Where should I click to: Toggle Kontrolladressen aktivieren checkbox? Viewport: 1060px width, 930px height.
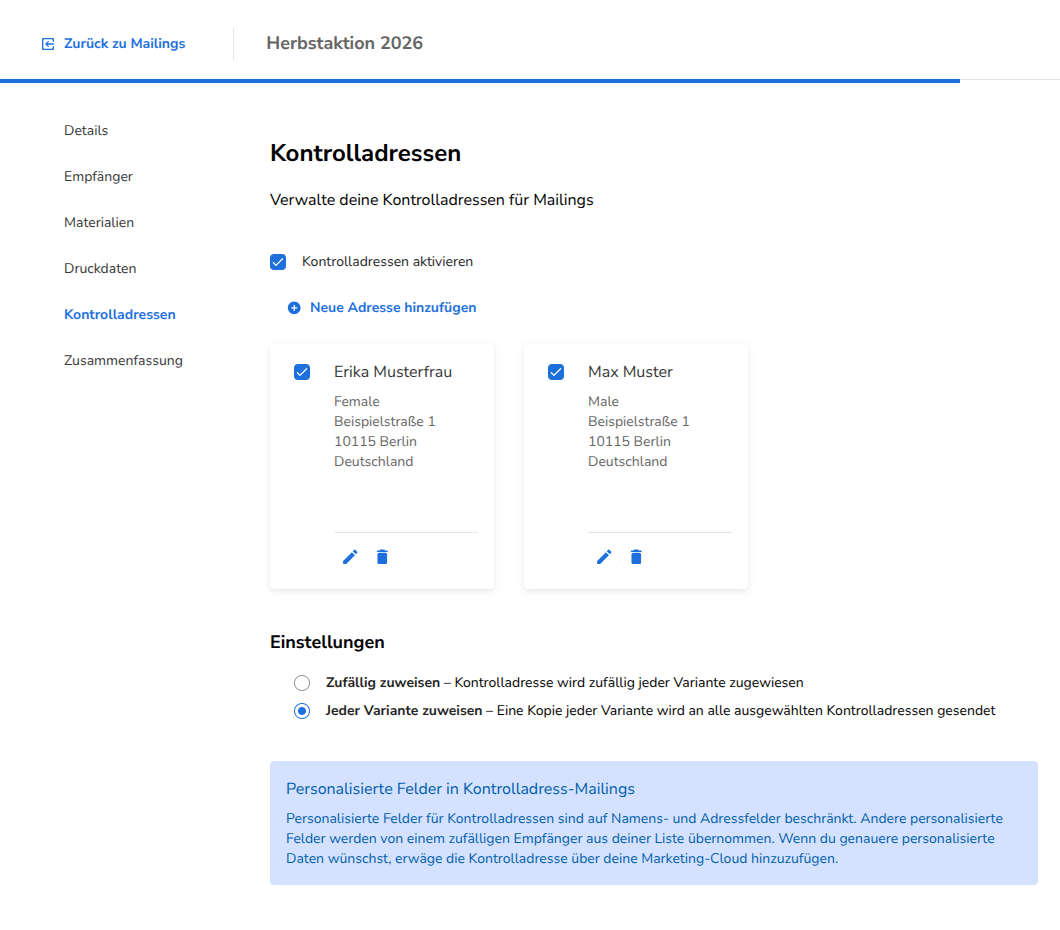(278, 262)
